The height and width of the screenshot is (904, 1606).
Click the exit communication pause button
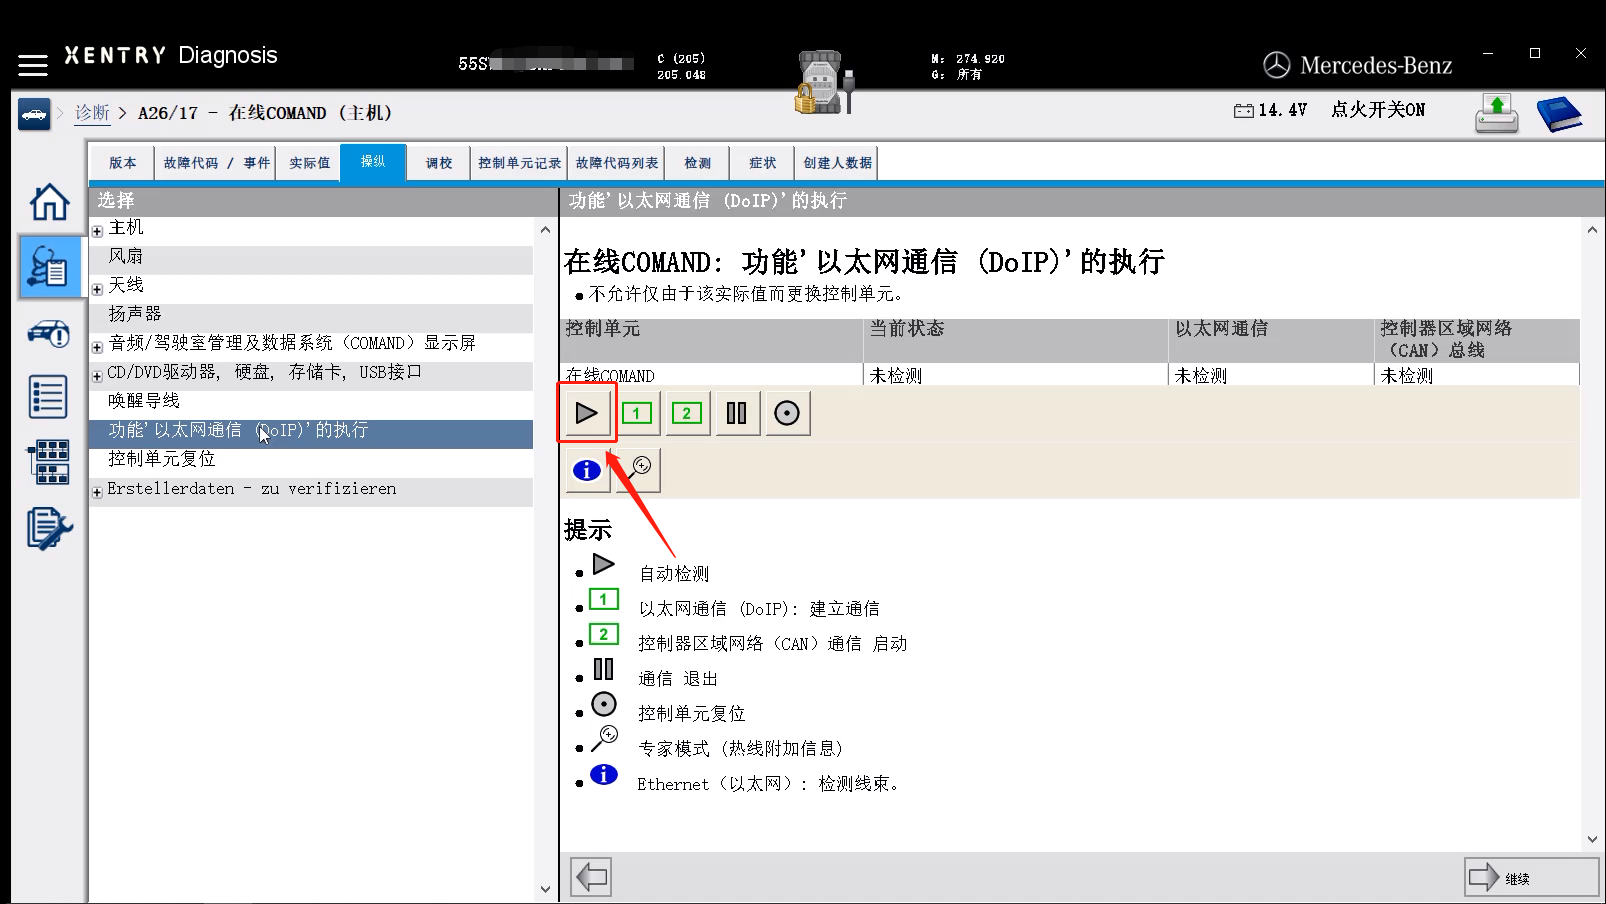pyautogui.click(x=737, y=413)
